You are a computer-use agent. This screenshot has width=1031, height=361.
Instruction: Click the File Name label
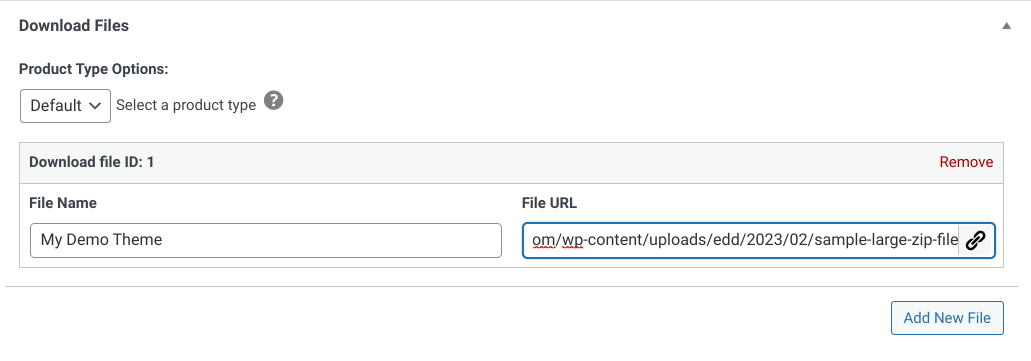[x=63, y=203]
